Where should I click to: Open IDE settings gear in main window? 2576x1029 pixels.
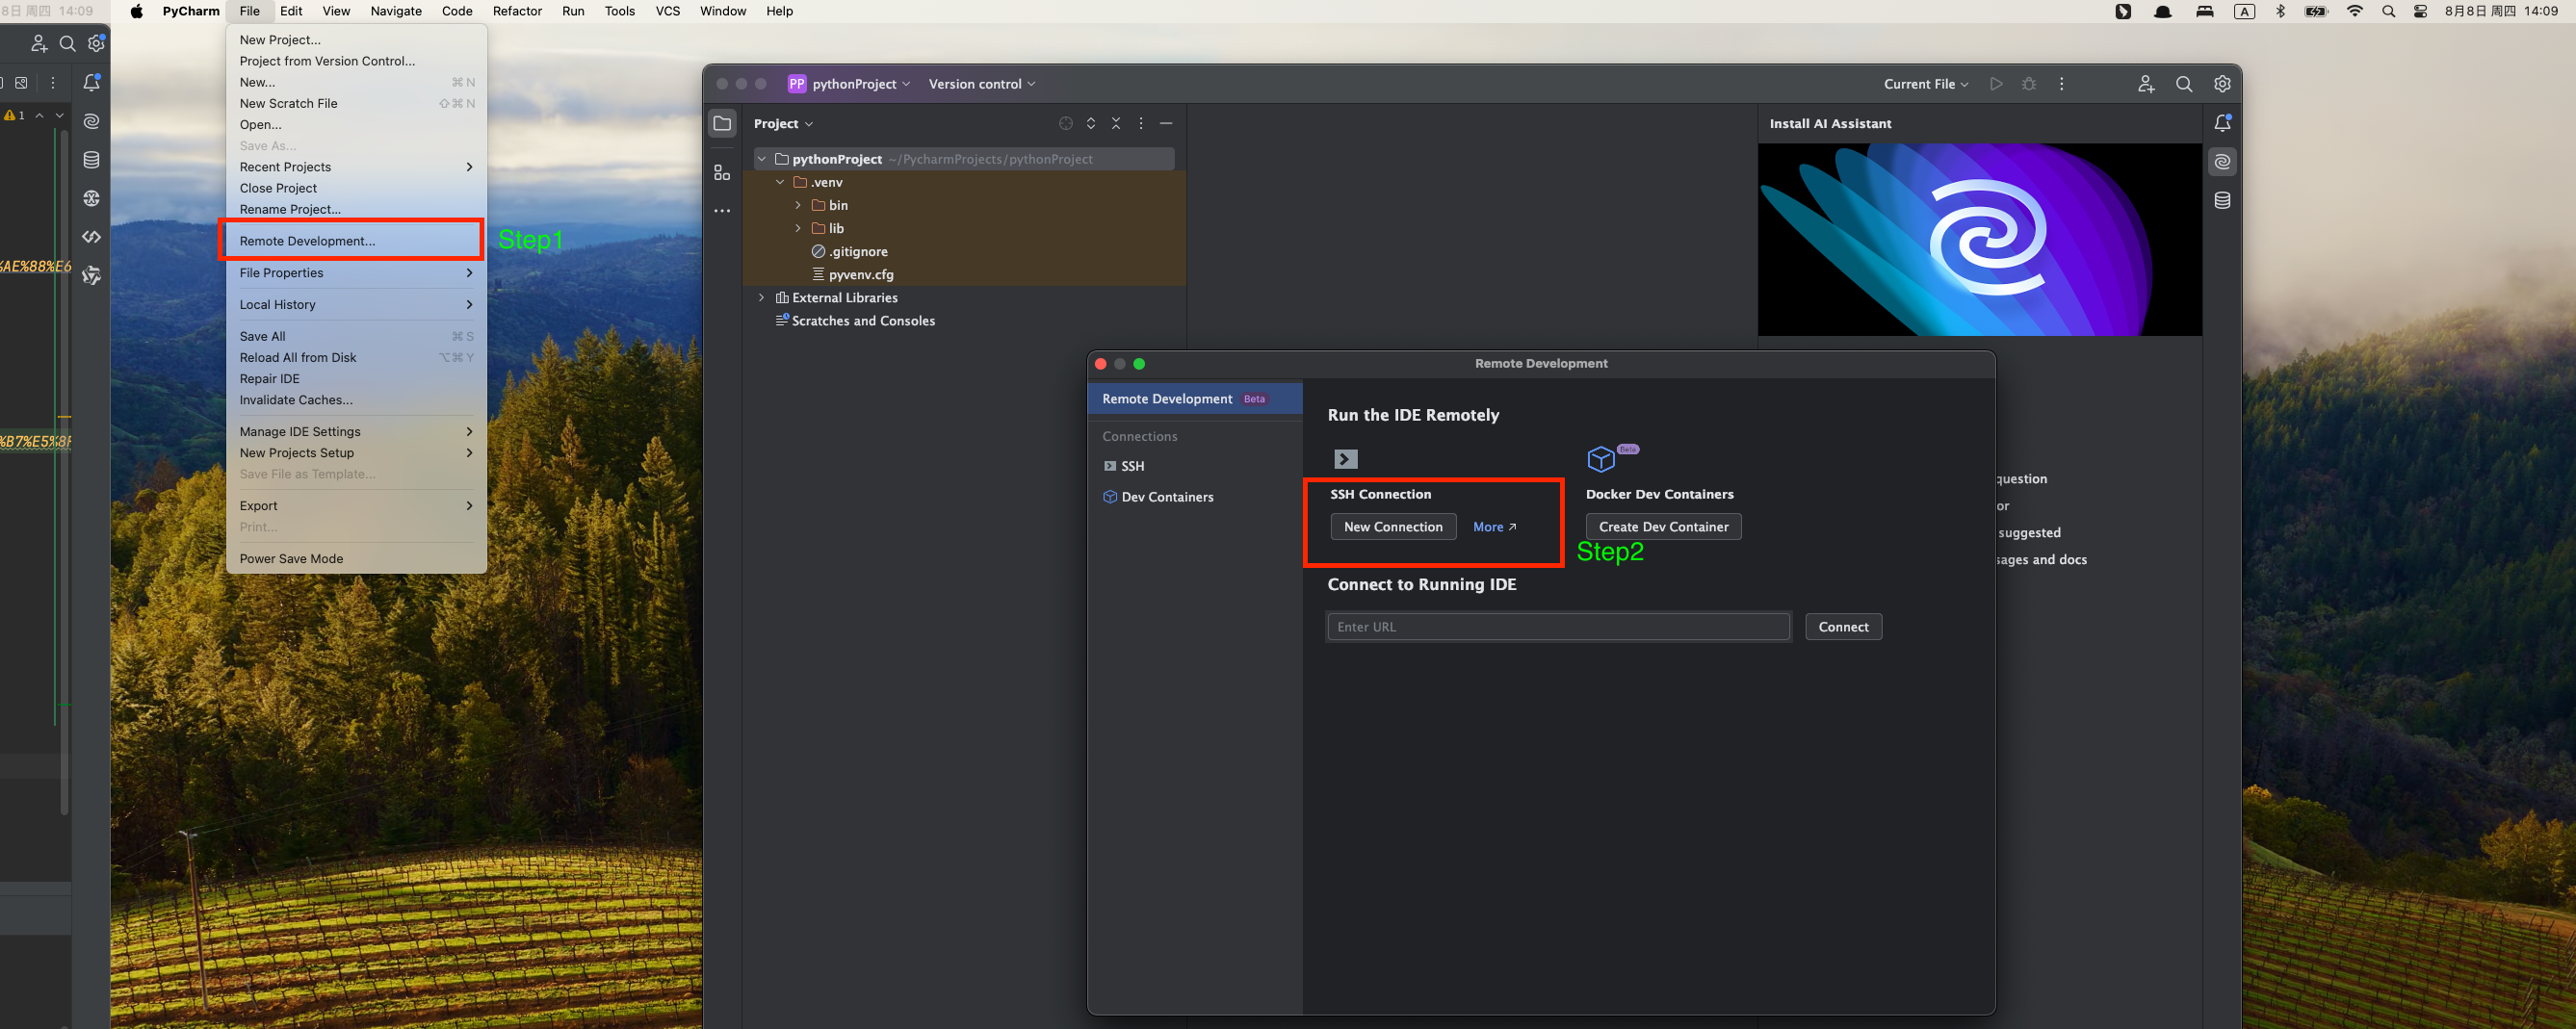2222,84
